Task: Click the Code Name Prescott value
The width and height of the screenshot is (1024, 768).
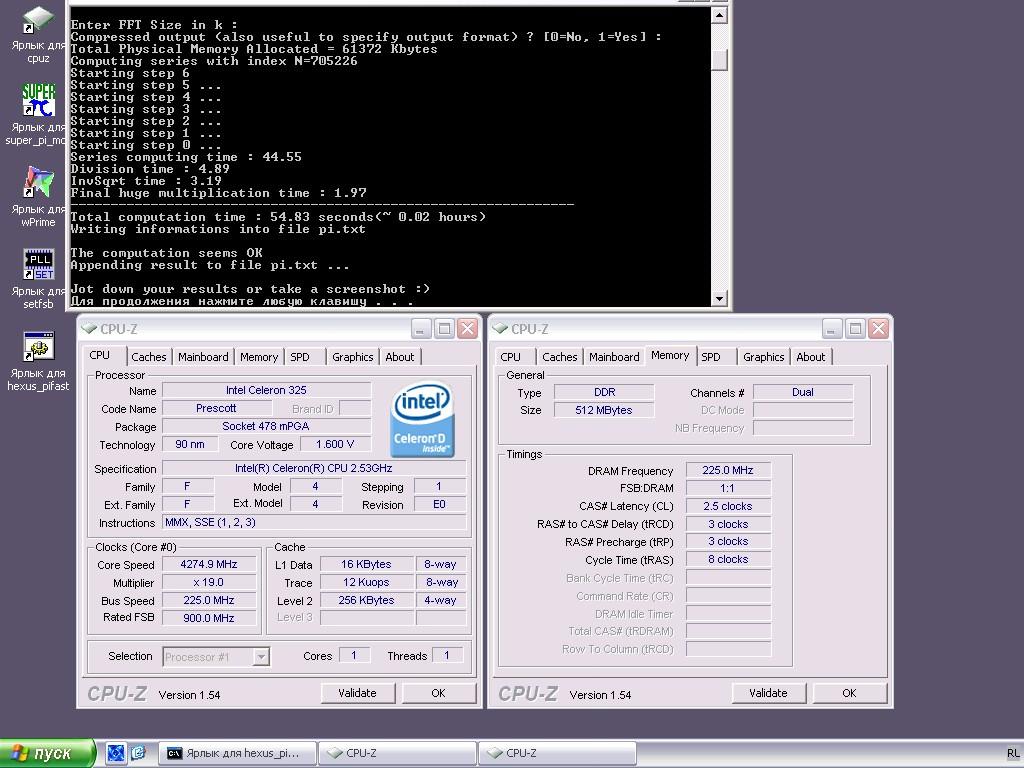Action: coord(217,408)
